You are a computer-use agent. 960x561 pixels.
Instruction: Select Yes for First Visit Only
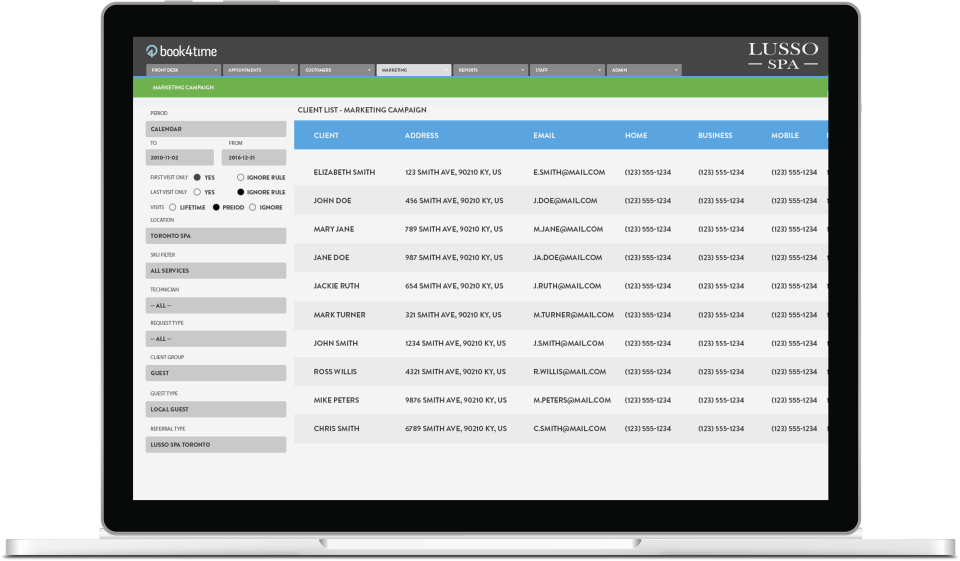197,177
